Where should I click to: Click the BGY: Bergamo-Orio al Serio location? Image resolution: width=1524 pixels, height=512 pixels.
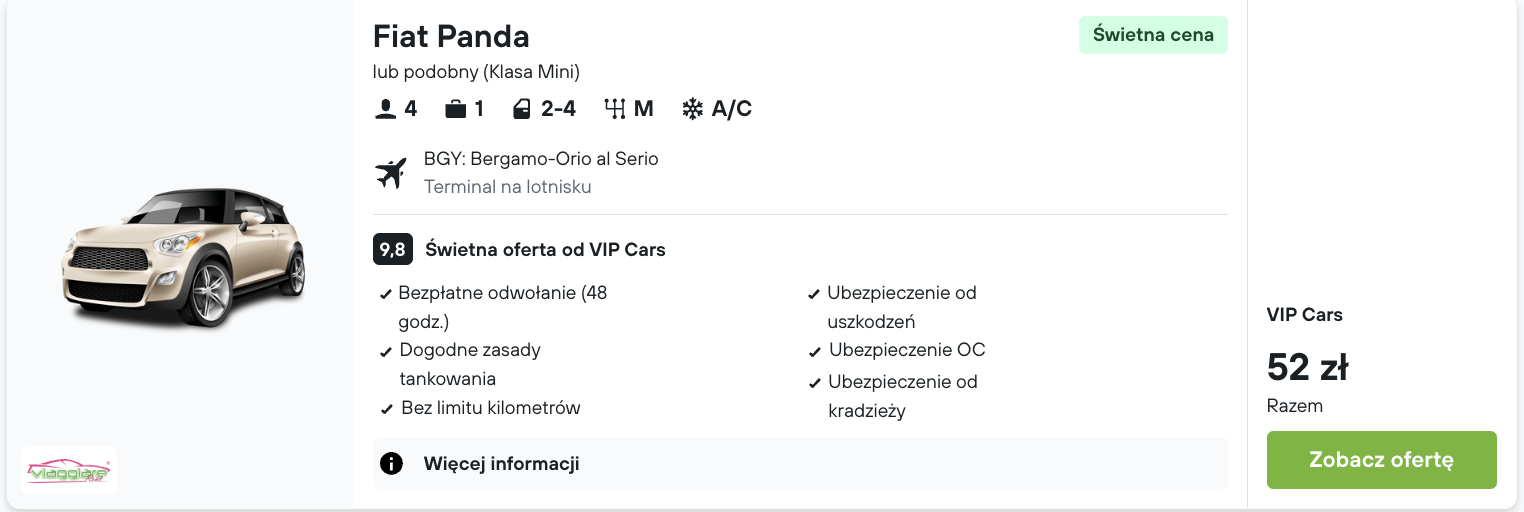(541, 159)
